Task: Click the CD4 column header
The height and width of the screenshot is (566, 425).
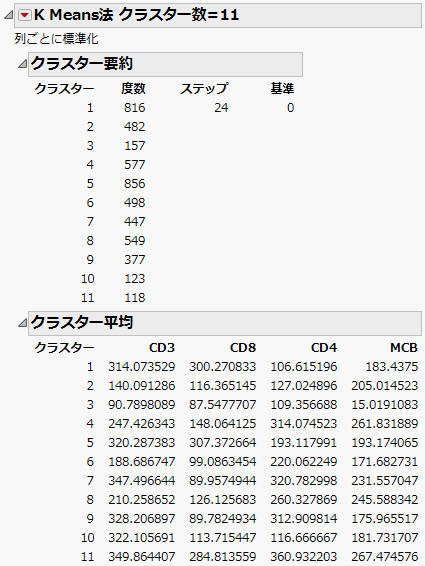Action: (324, 348)
